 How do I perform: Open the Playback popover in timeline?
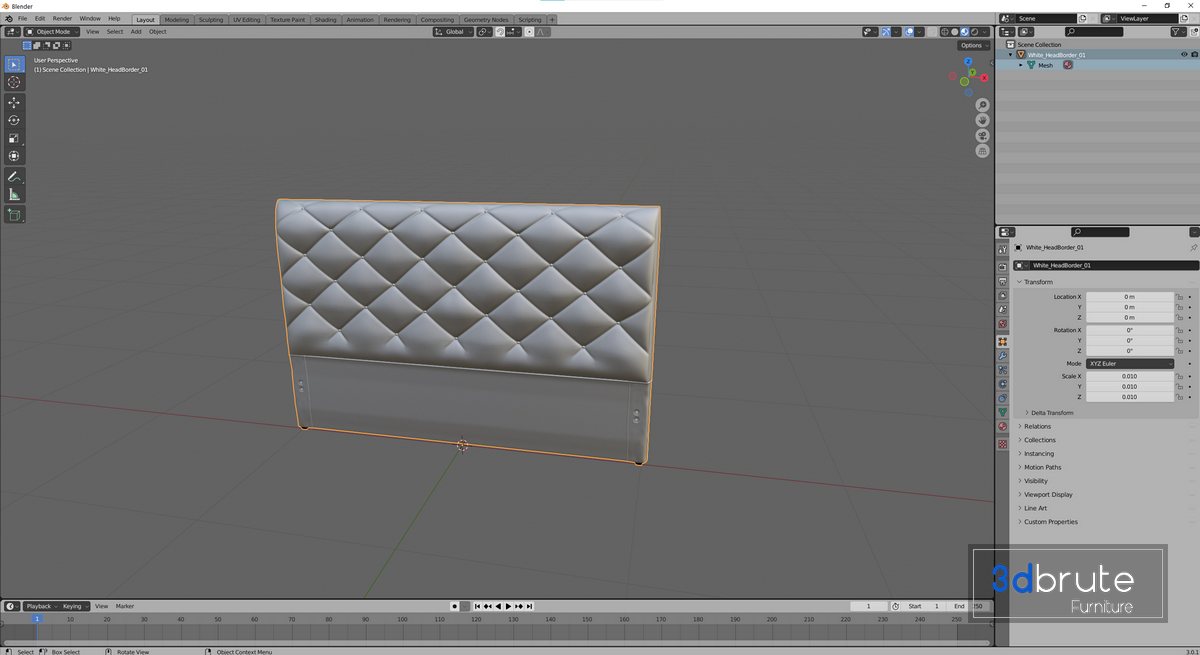click(40, 606)
